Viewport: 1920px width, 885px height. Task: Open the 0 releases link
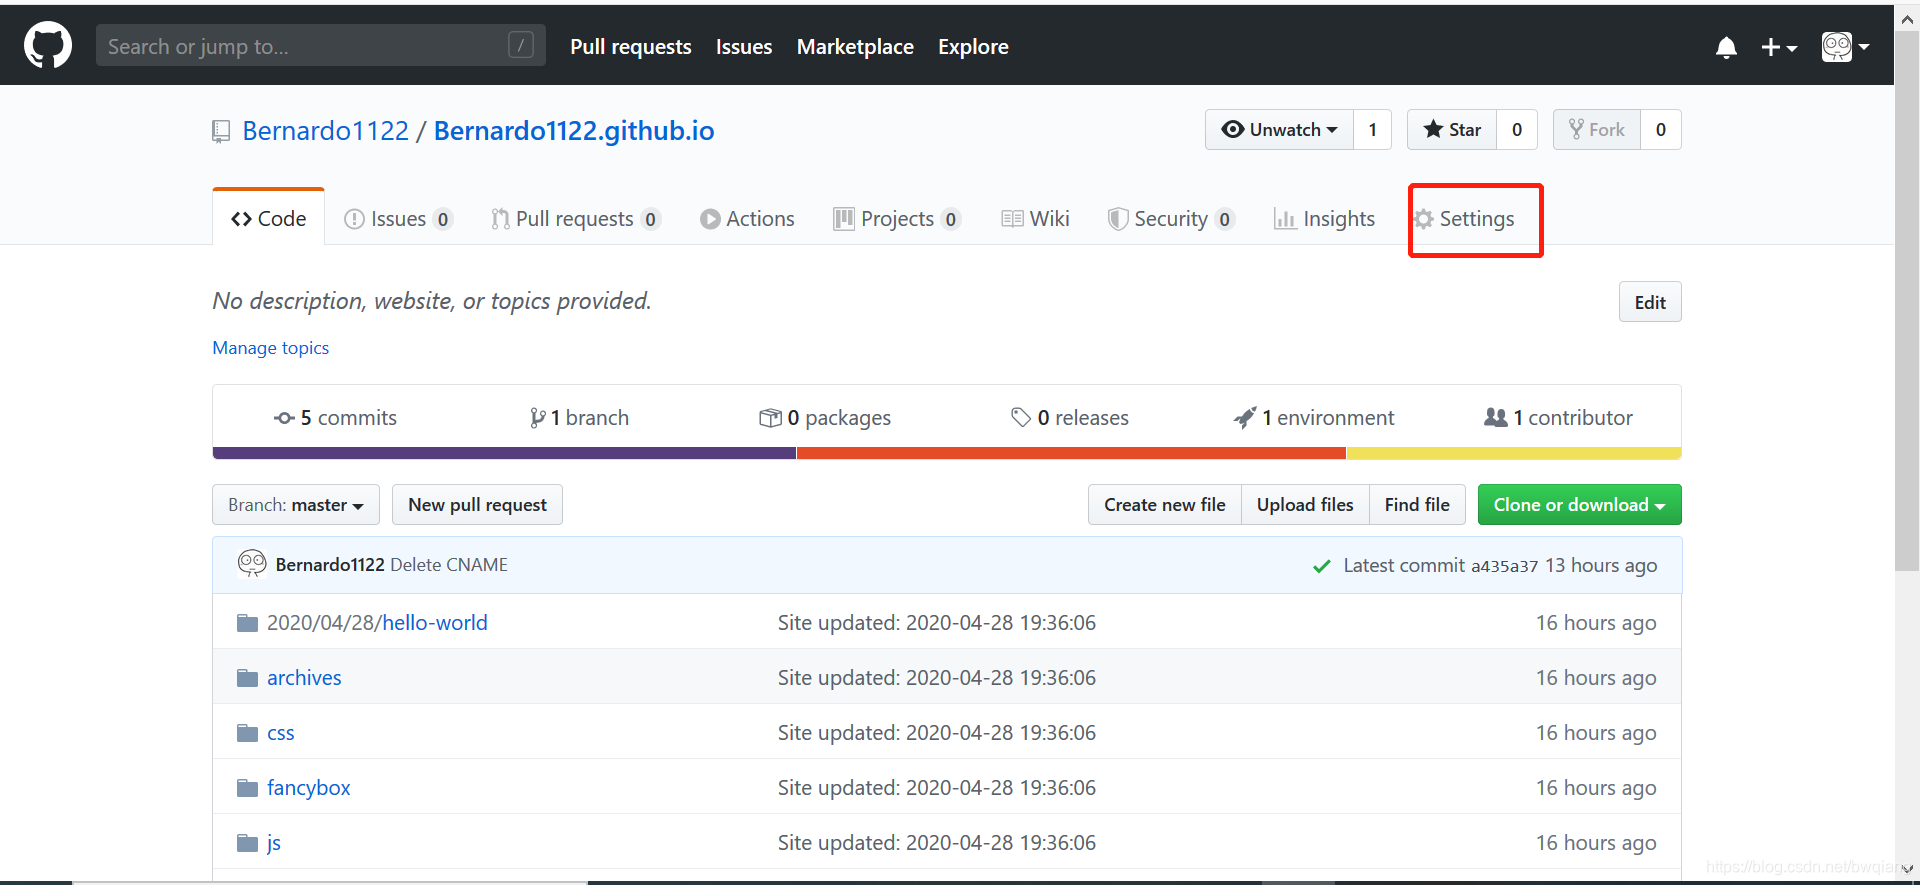1070,418
